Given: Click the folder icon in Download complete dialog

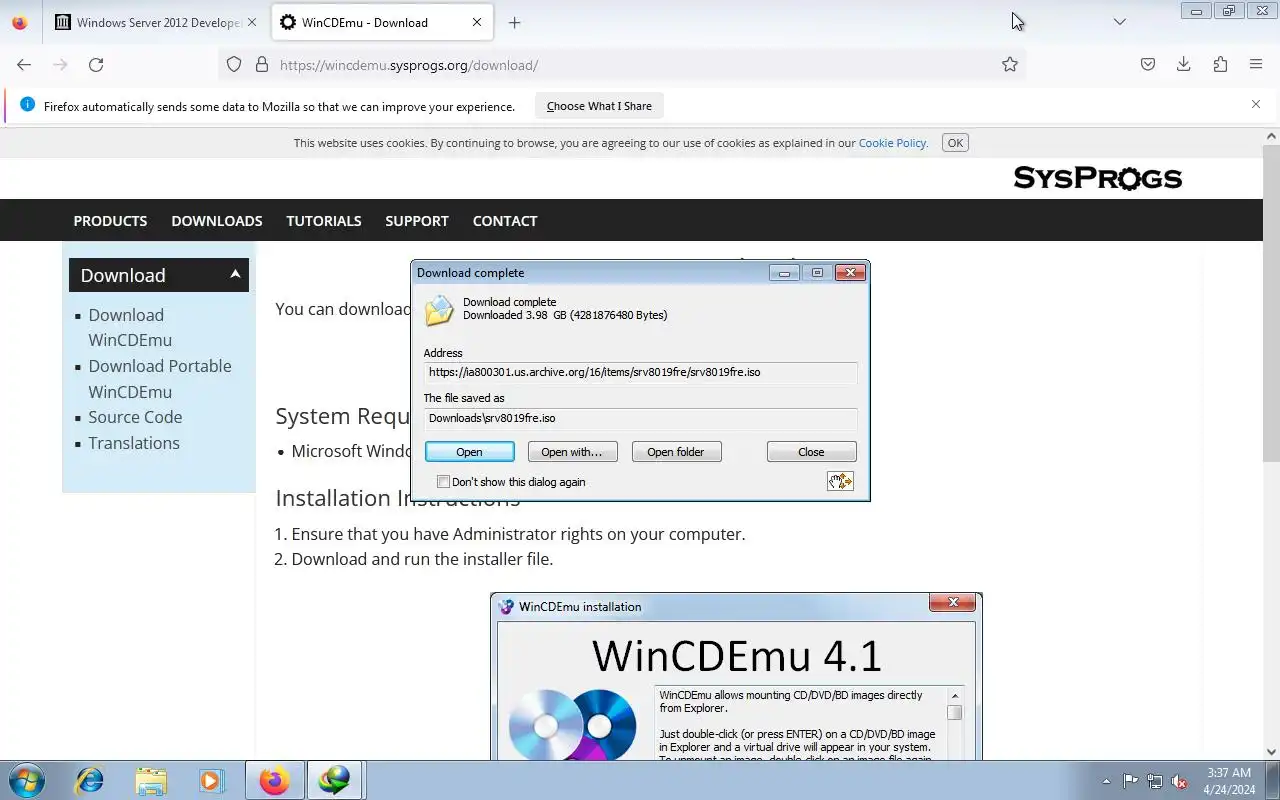Looking at the screenshot, I should [439, 310].
